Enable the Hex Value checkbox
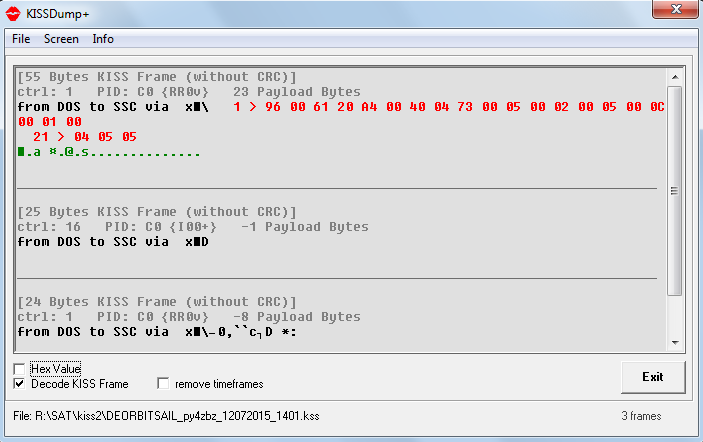The width and height of the screenshot is (703, 442). 19,369
